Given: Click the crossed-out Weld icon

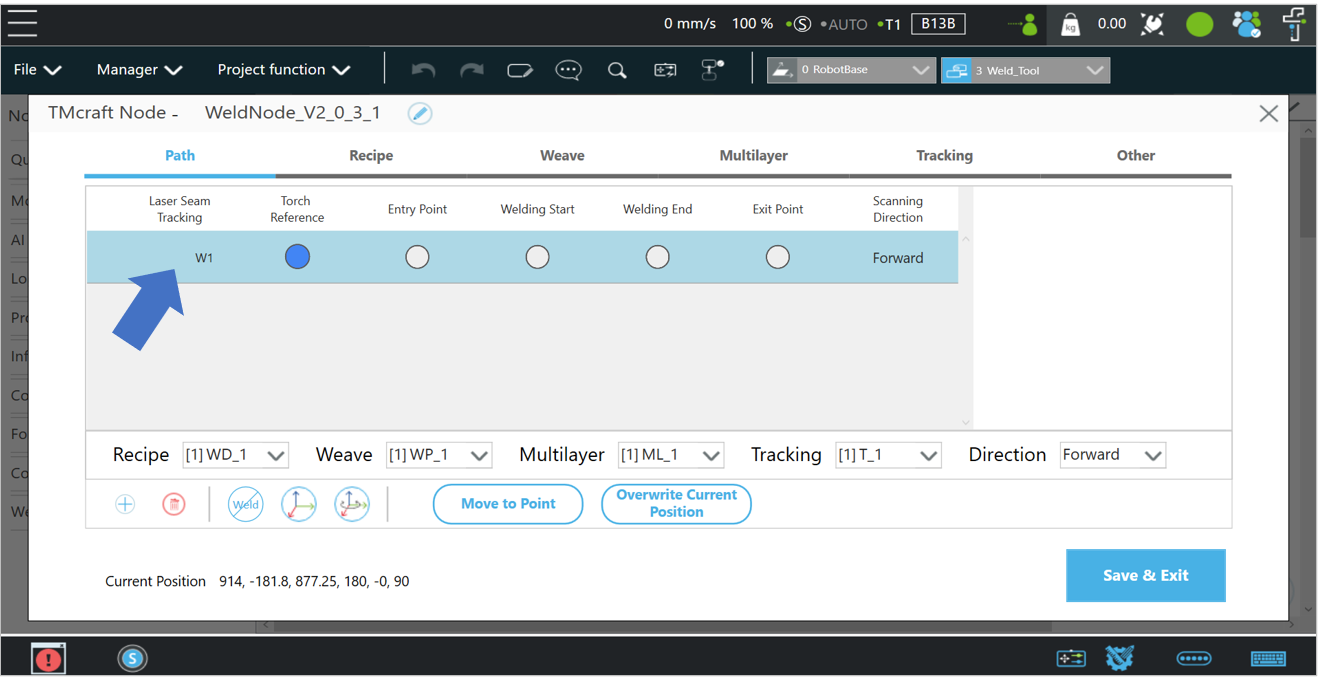Looking at the screenshot, I should point(245,504).
